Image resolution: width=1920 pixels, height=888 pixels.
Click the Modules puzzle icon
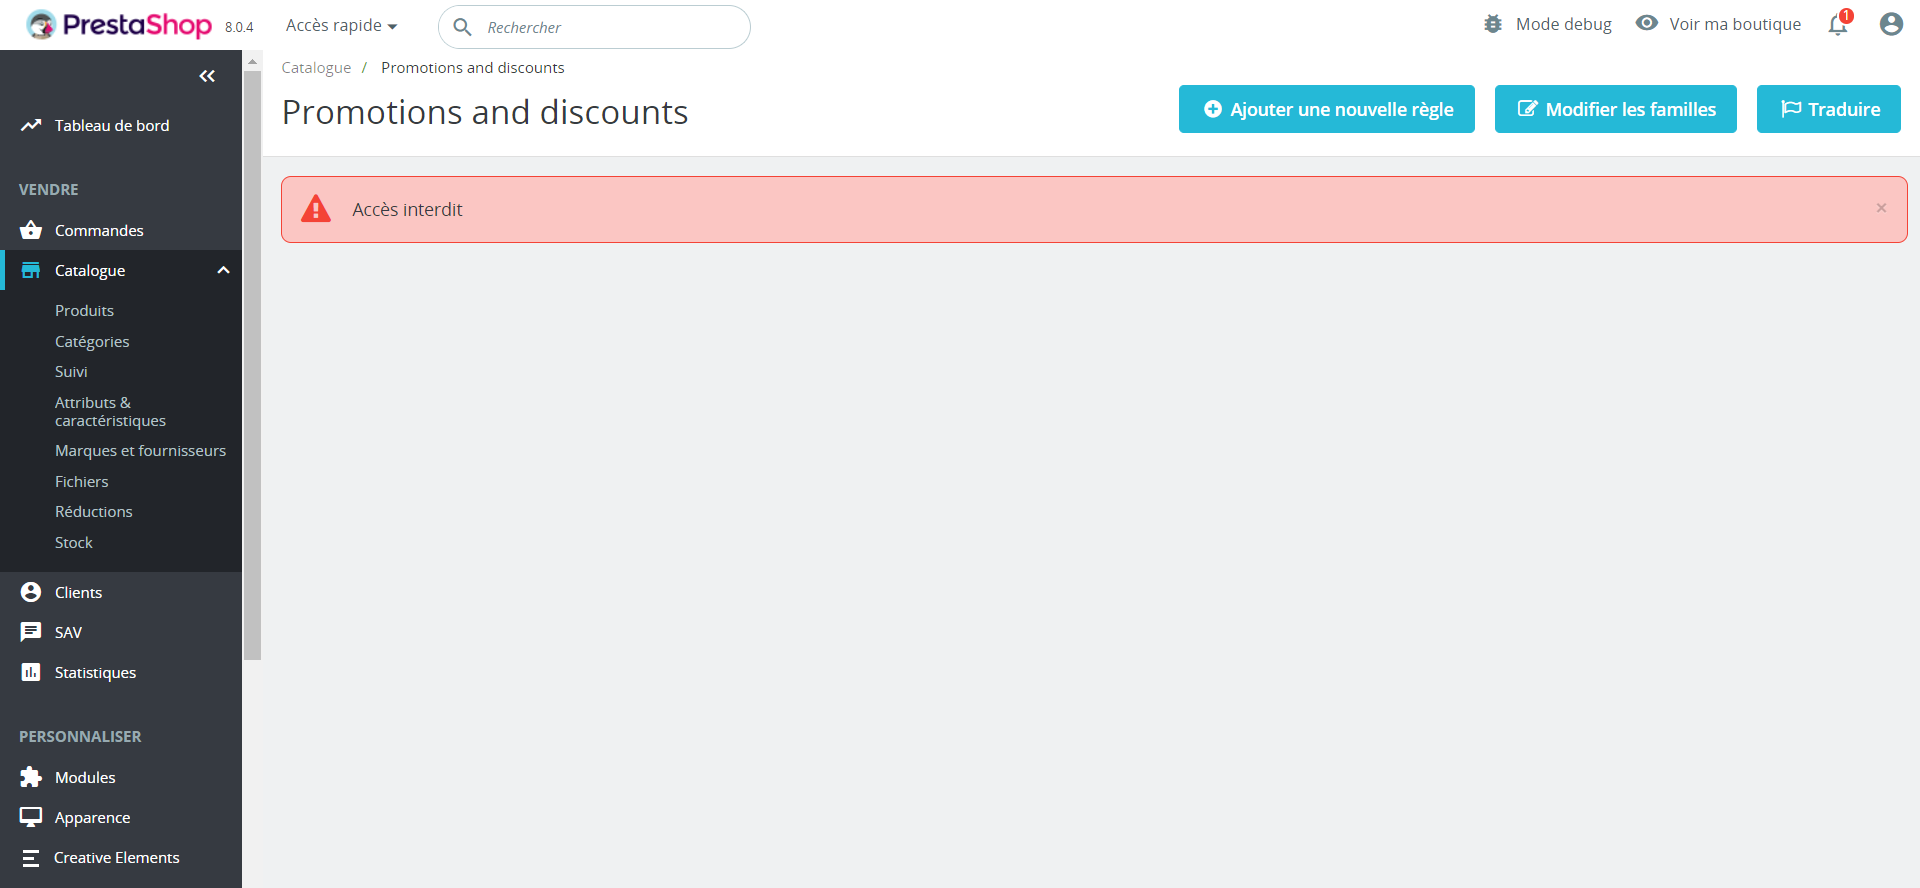[x=31, y=777]
